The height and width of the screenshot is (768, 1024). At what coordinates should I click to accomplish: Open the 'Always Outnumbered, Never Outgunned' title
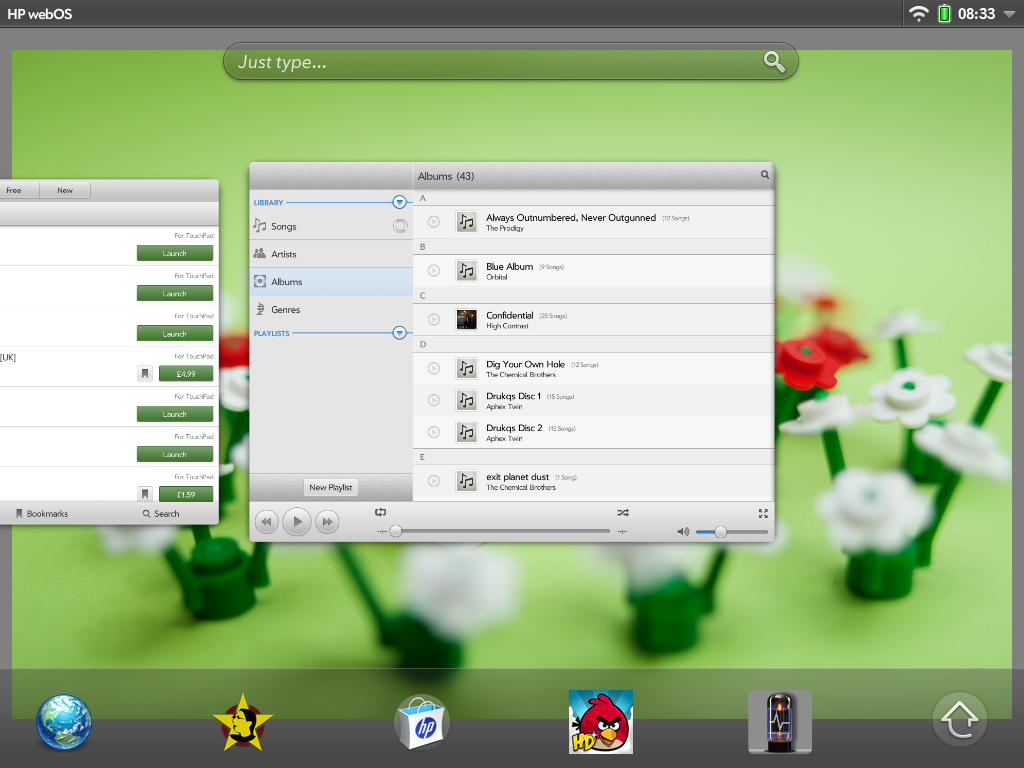click(x=571, y=217)
